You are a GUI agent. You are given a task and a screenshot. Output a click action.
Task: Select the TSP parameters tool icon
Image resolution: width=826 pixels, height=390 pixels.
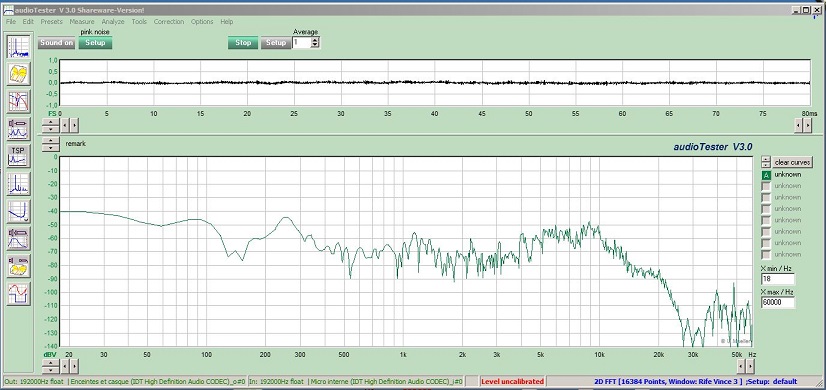click(18, 156)
